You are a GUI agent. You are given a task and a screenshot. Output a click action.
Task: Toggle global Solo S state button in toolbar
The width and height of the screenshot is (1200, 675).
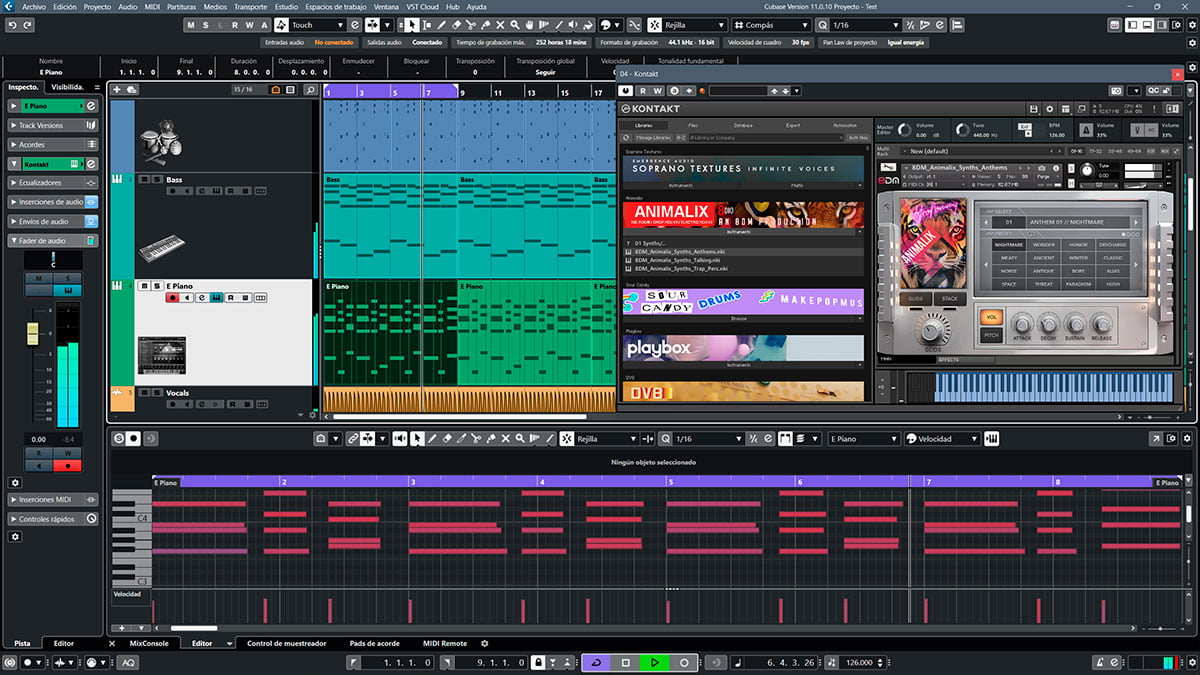tap(206, 24)
